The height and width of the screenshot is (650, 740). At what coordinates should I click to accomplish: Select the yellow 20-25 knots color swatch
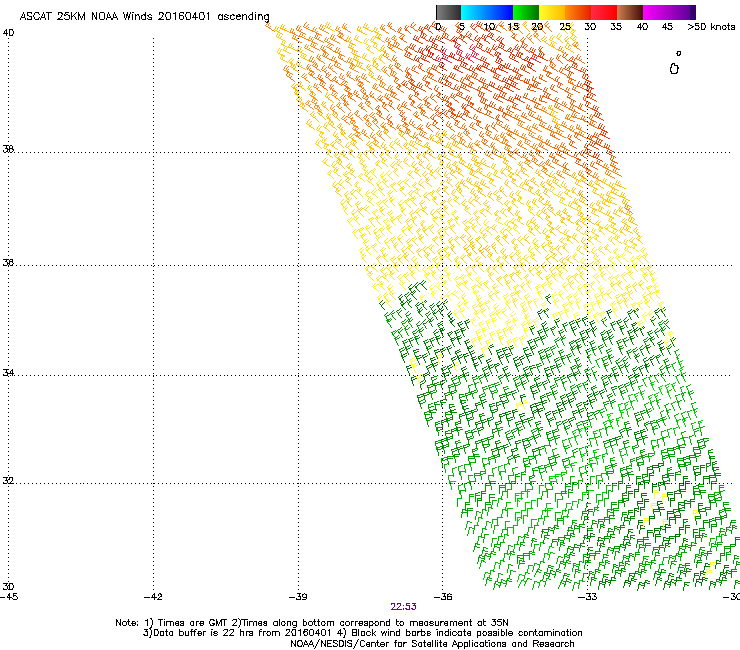pyautogui.click(x=552, y=12)
